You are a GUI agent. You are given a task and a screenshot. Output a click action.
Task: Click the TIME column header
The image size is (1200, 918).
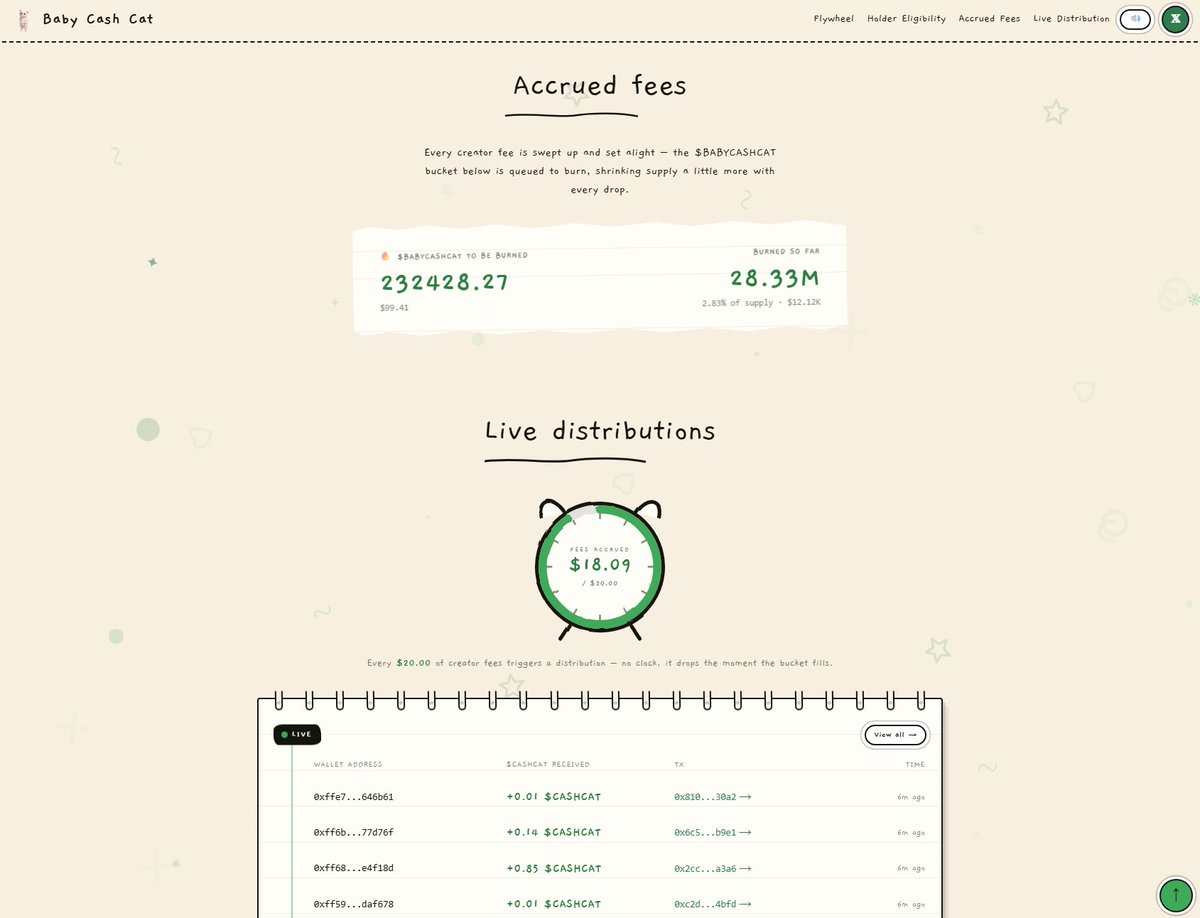tap(915, 765)
